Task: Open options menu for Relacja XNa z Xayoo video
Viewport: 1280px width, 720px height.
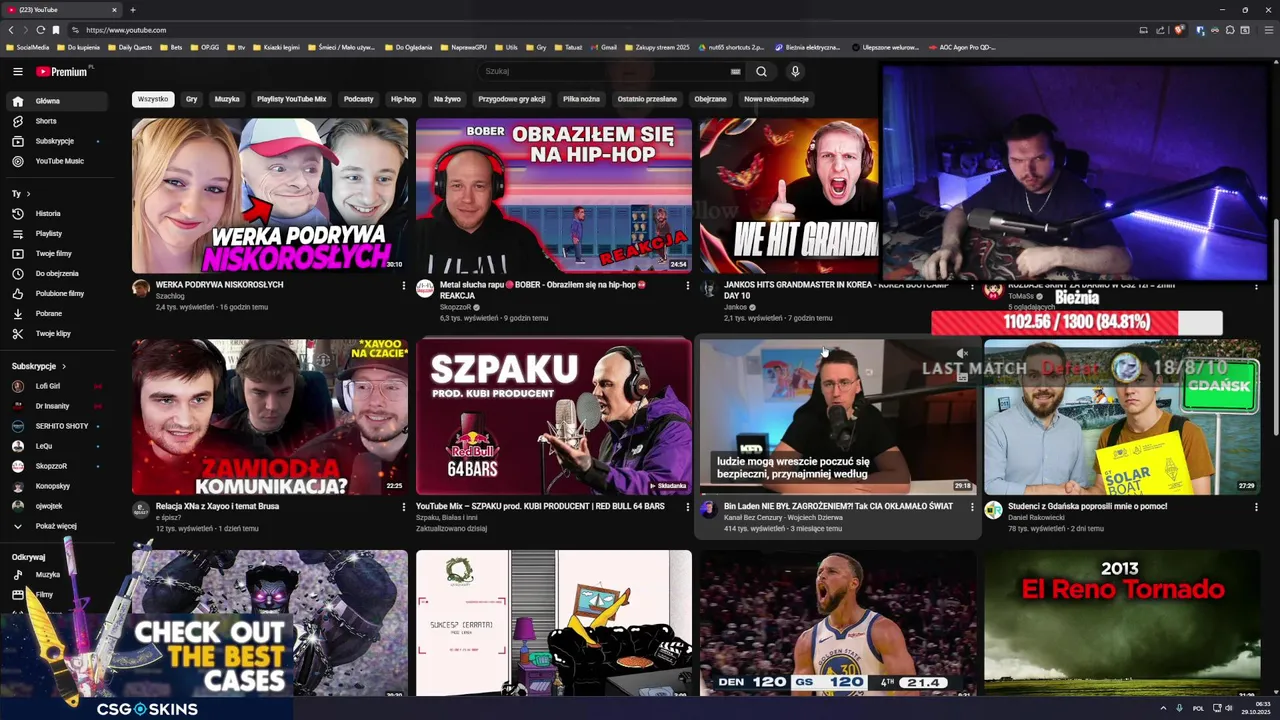Action: tap(404, 508)
